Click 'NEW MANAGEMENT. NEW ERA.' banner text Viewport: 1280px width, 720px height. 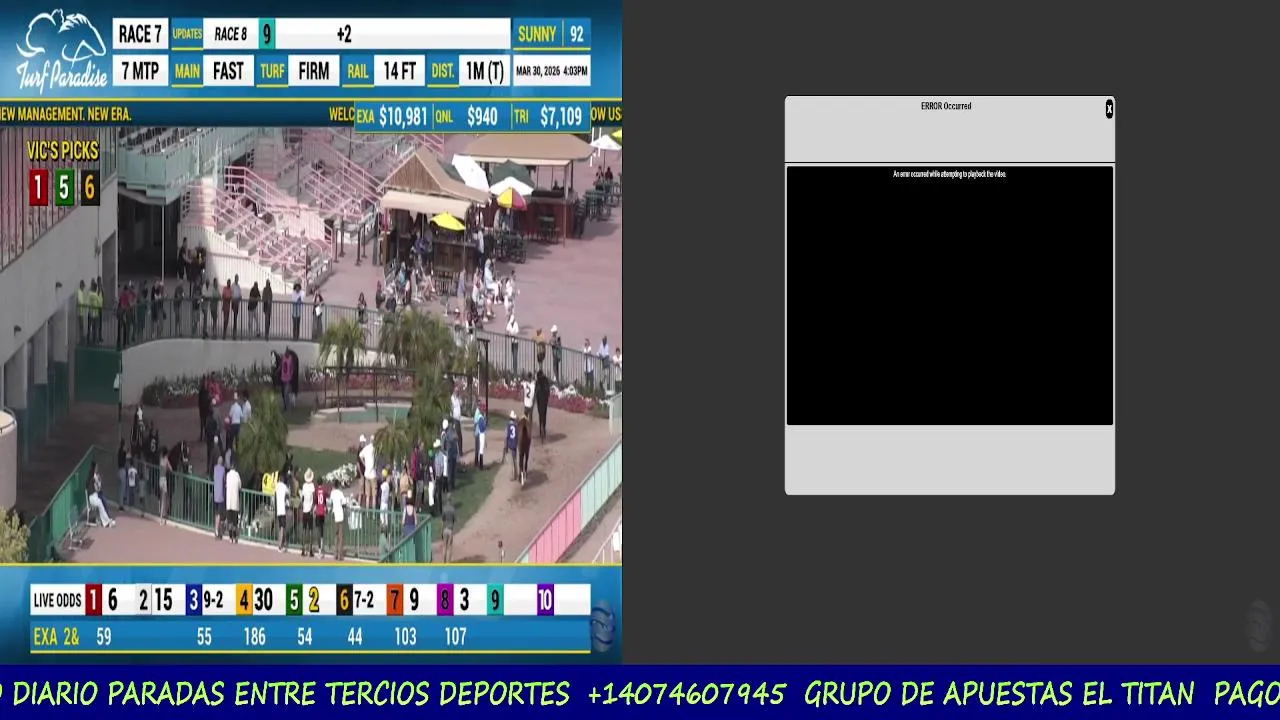(66, 115)
